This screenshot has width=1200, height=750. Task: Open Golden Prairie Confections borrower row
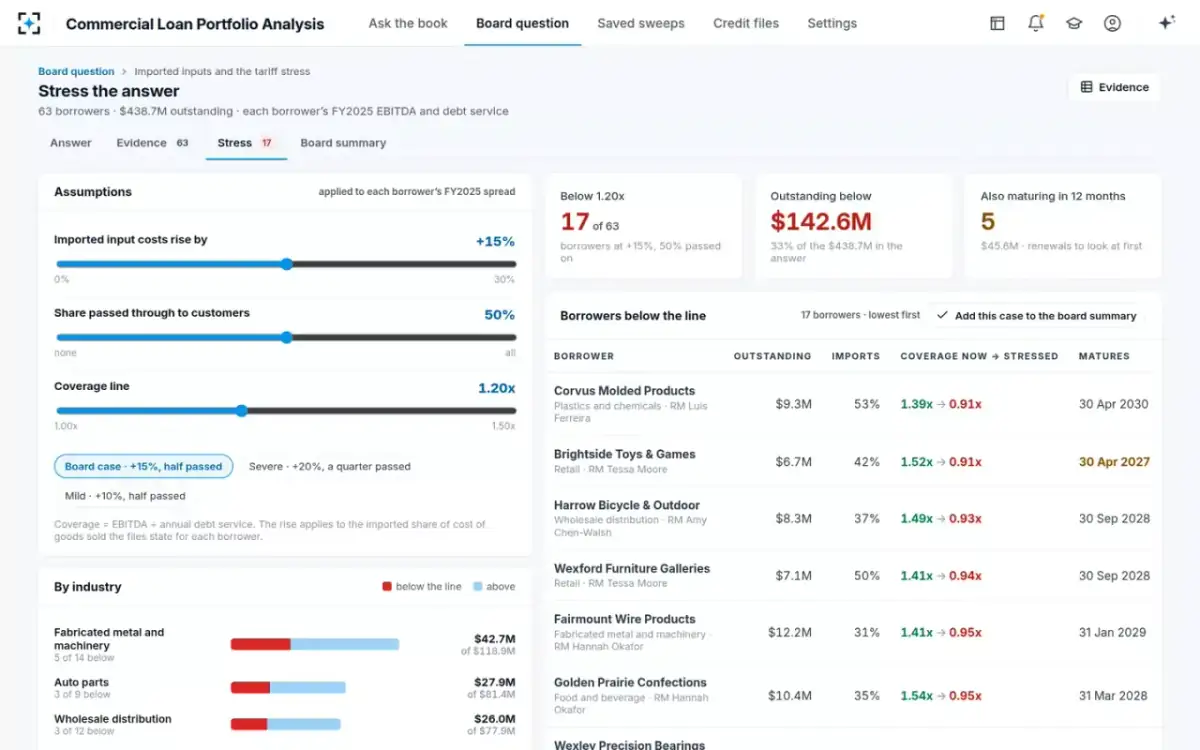(x=854, y=695)
